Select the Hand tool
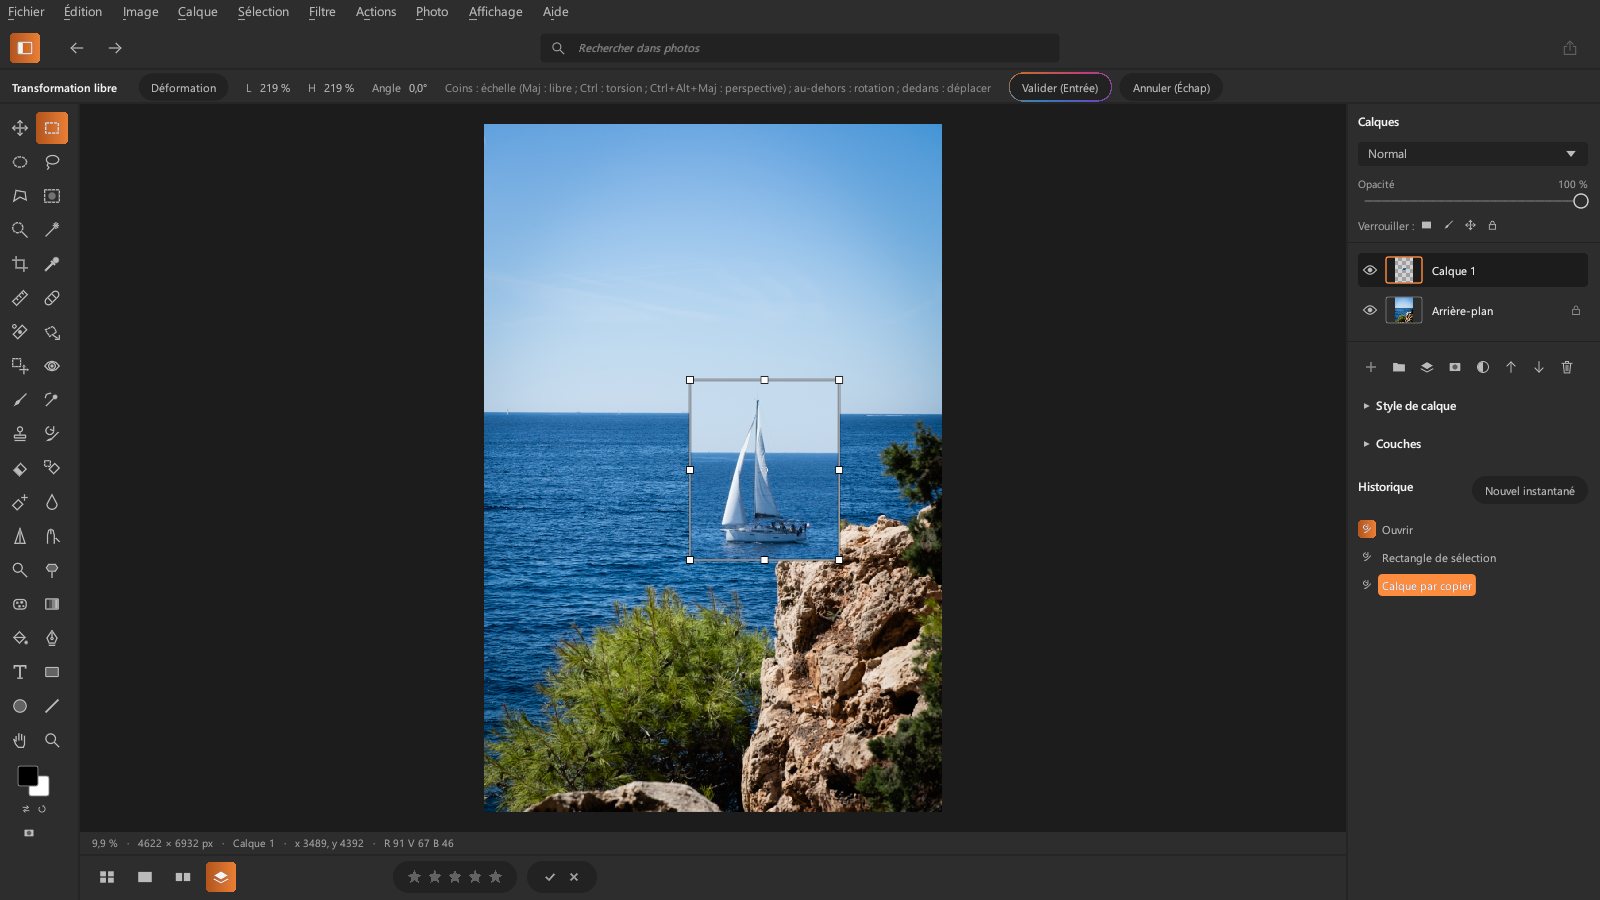1600x900 pixels. (x=20, y=740)
